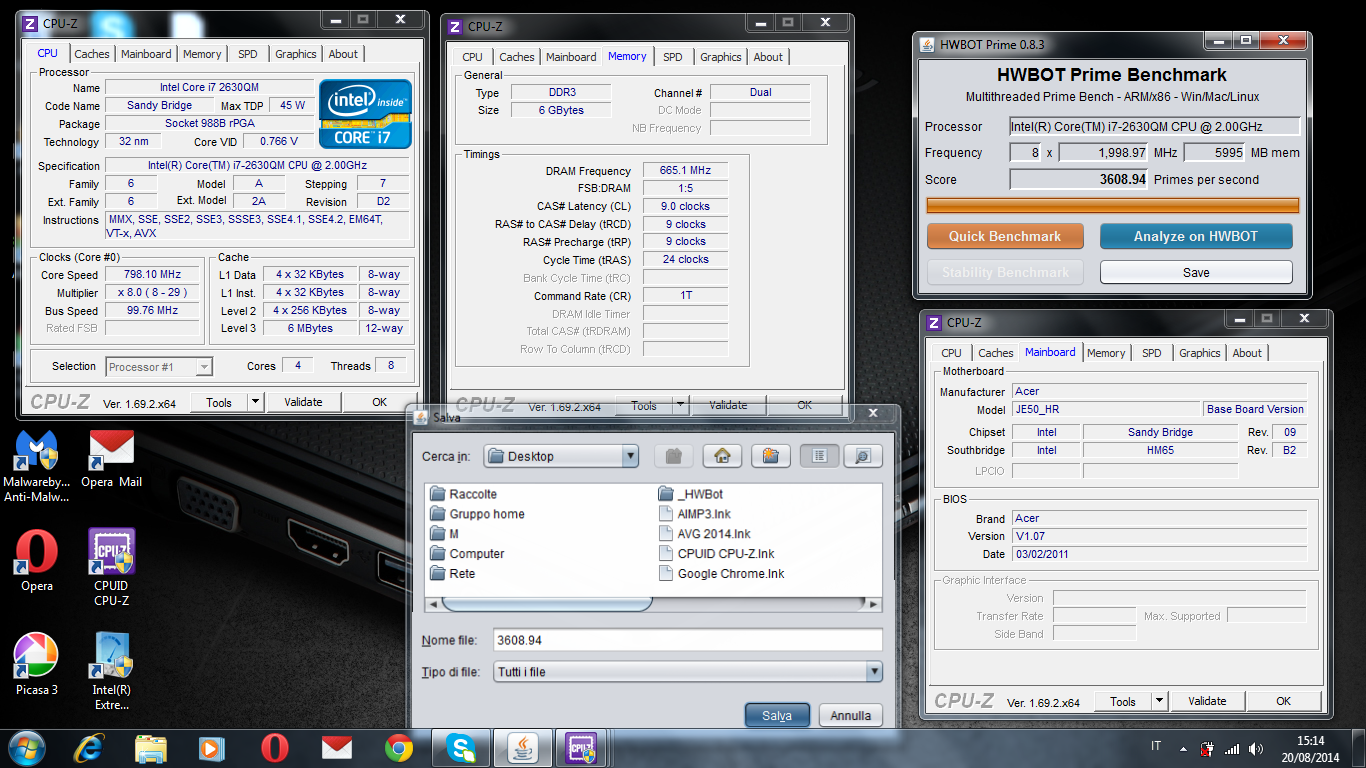1366x768 pixels.
Task: Click the file list scrollbar right arrow
Action: (874, 604)
